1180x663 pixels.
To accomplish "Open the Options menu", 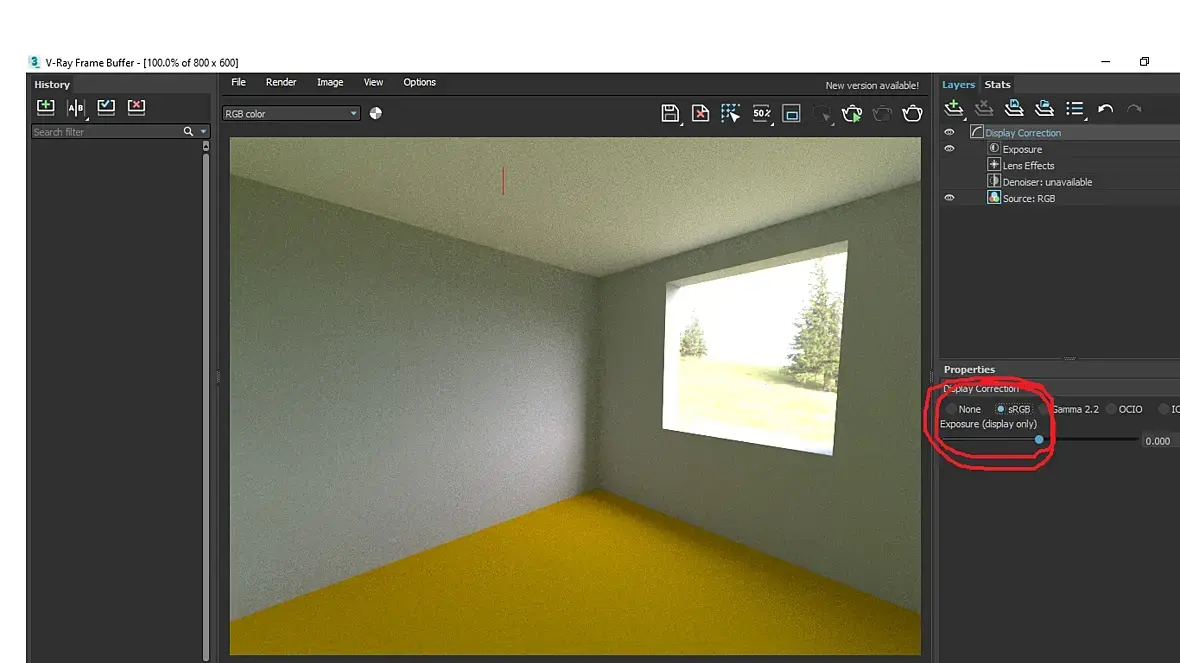I will (x=419, y=82).
